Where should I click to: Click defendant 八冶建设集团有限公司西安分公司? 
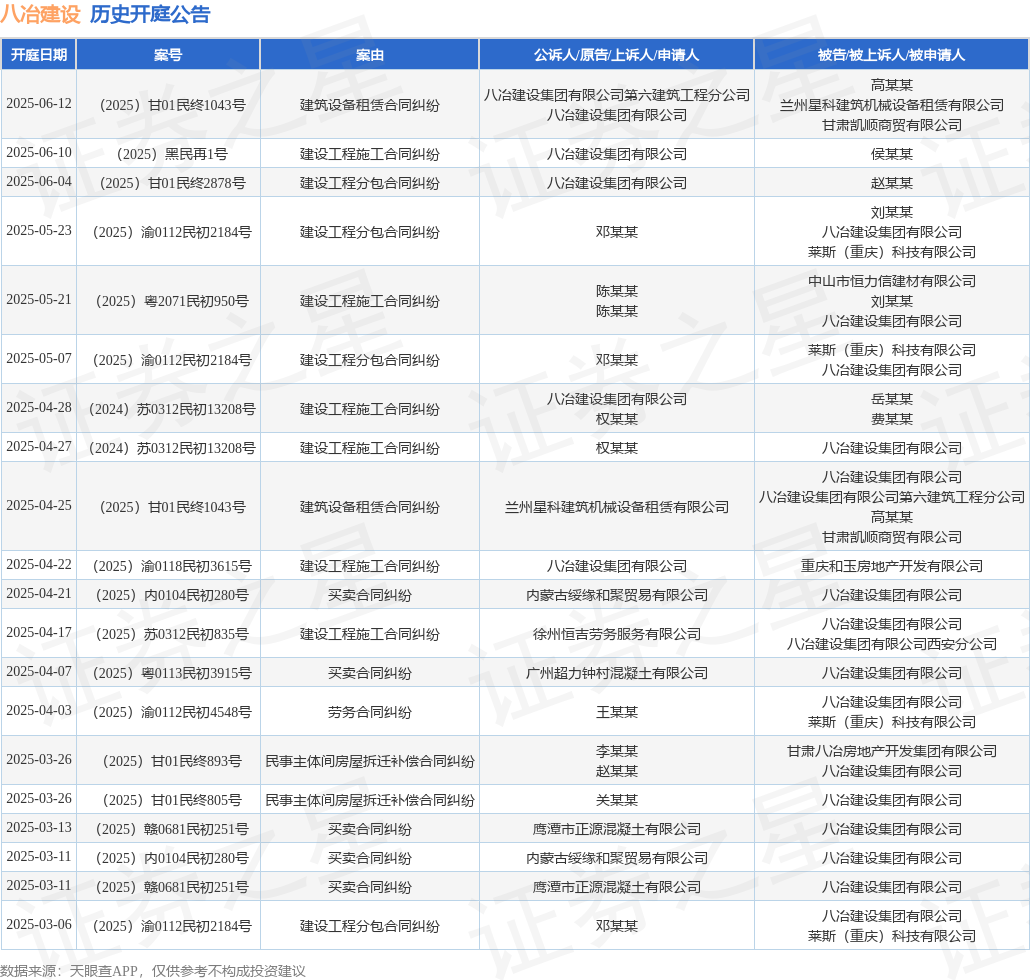[x=891, y=644]
